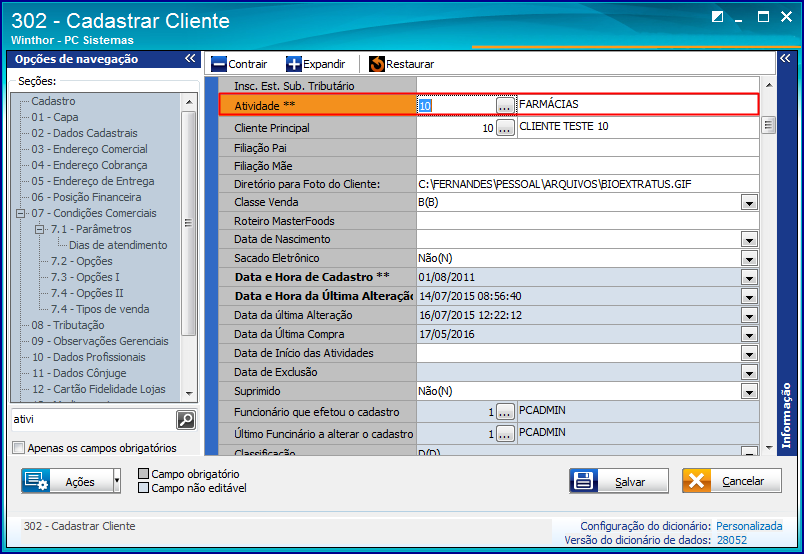Click the form grid scroll down arrow

pos(769,447)
